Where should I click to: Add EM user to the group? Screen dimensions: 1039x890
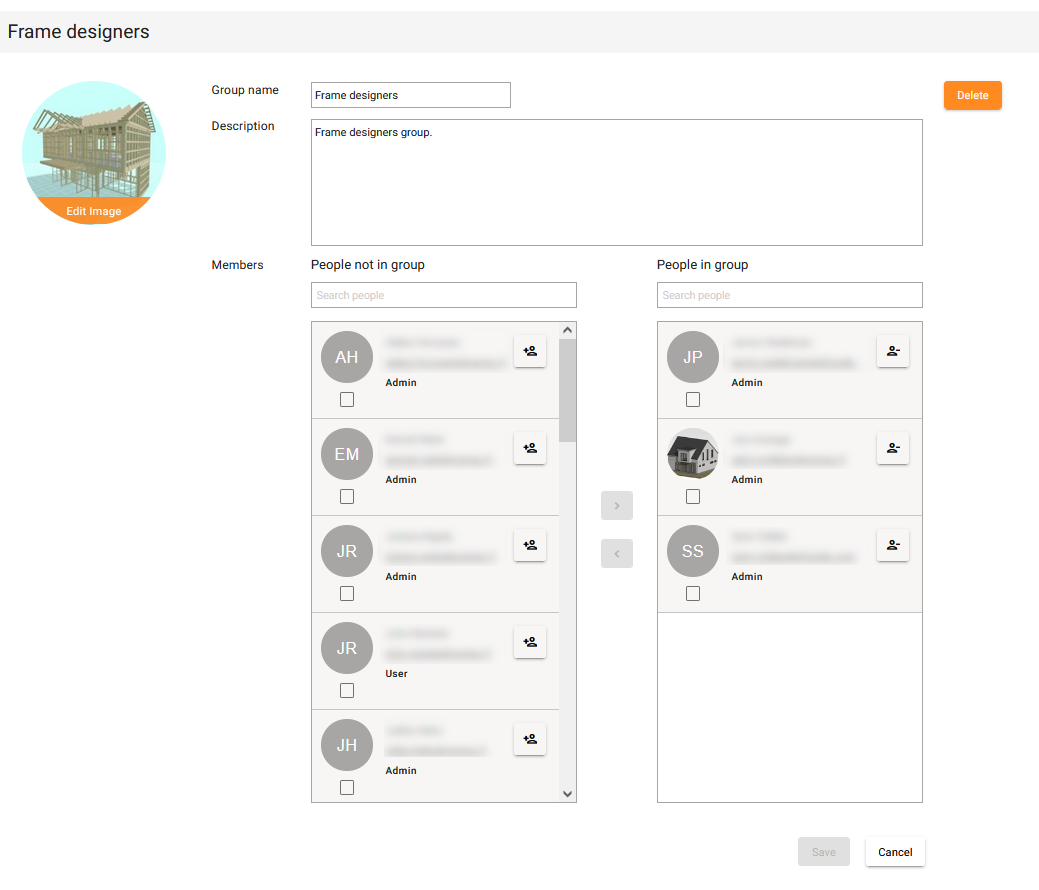pyautogui.click(x=530, y=448)
